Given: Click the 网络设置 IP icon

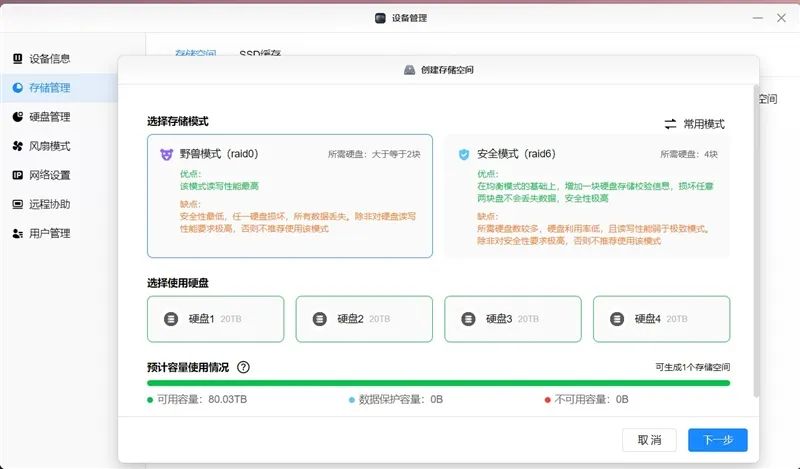Looking at the screenshot, I should (x=17, y=175).
